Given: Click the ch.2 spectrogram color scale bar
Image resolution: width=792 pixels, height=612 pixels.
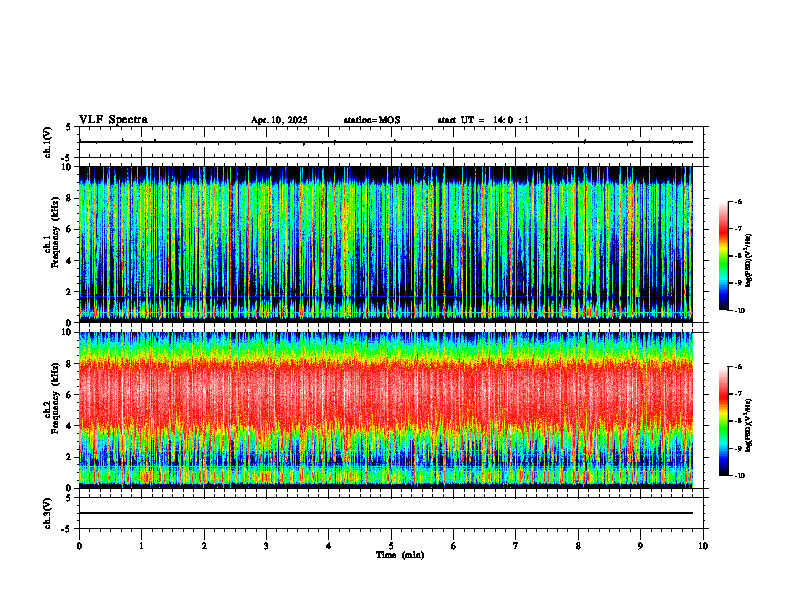Looking at the screenshot, I should pyautogui.click(x=724, y=421).
